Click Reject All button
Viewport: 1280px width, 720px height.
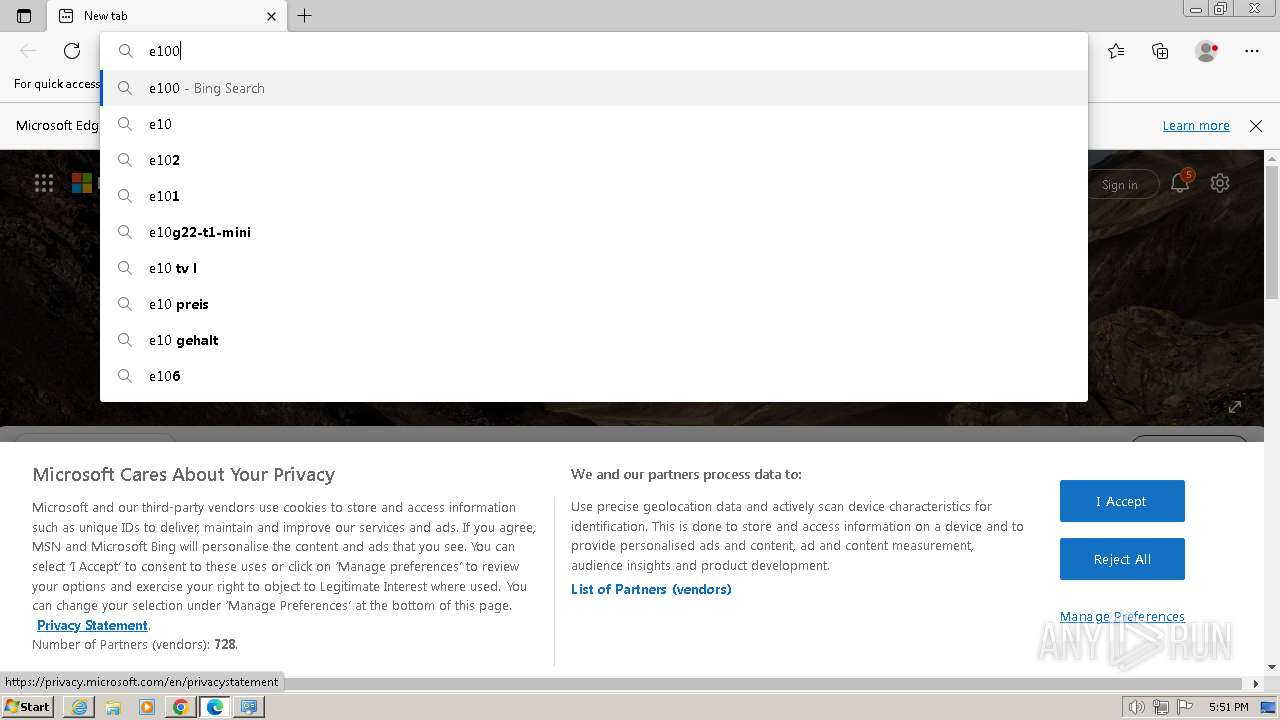pos(1122,559)
